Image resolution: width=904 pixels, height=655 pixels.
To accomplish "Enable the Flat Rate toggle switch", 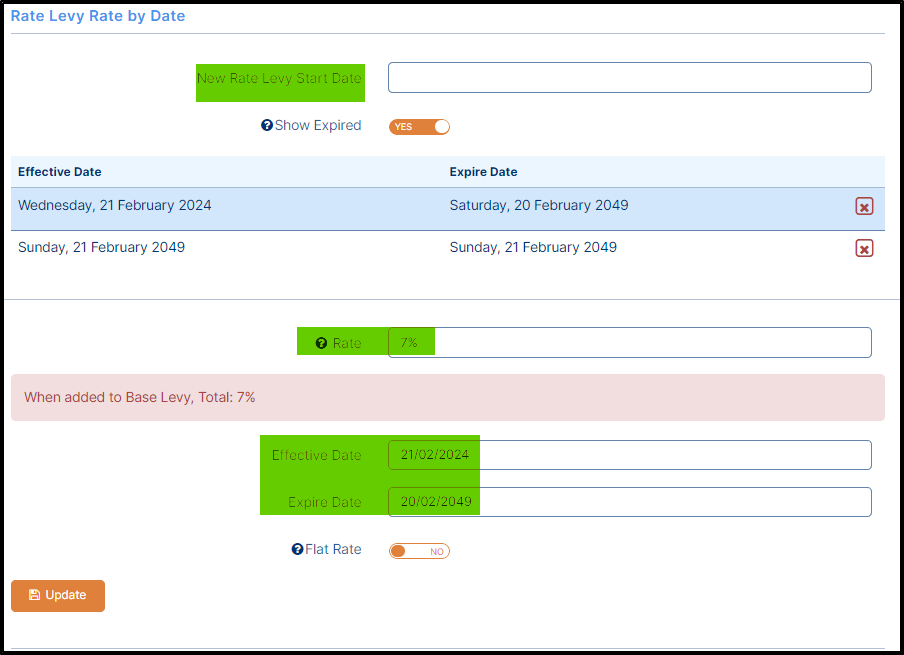I will 419,551.
